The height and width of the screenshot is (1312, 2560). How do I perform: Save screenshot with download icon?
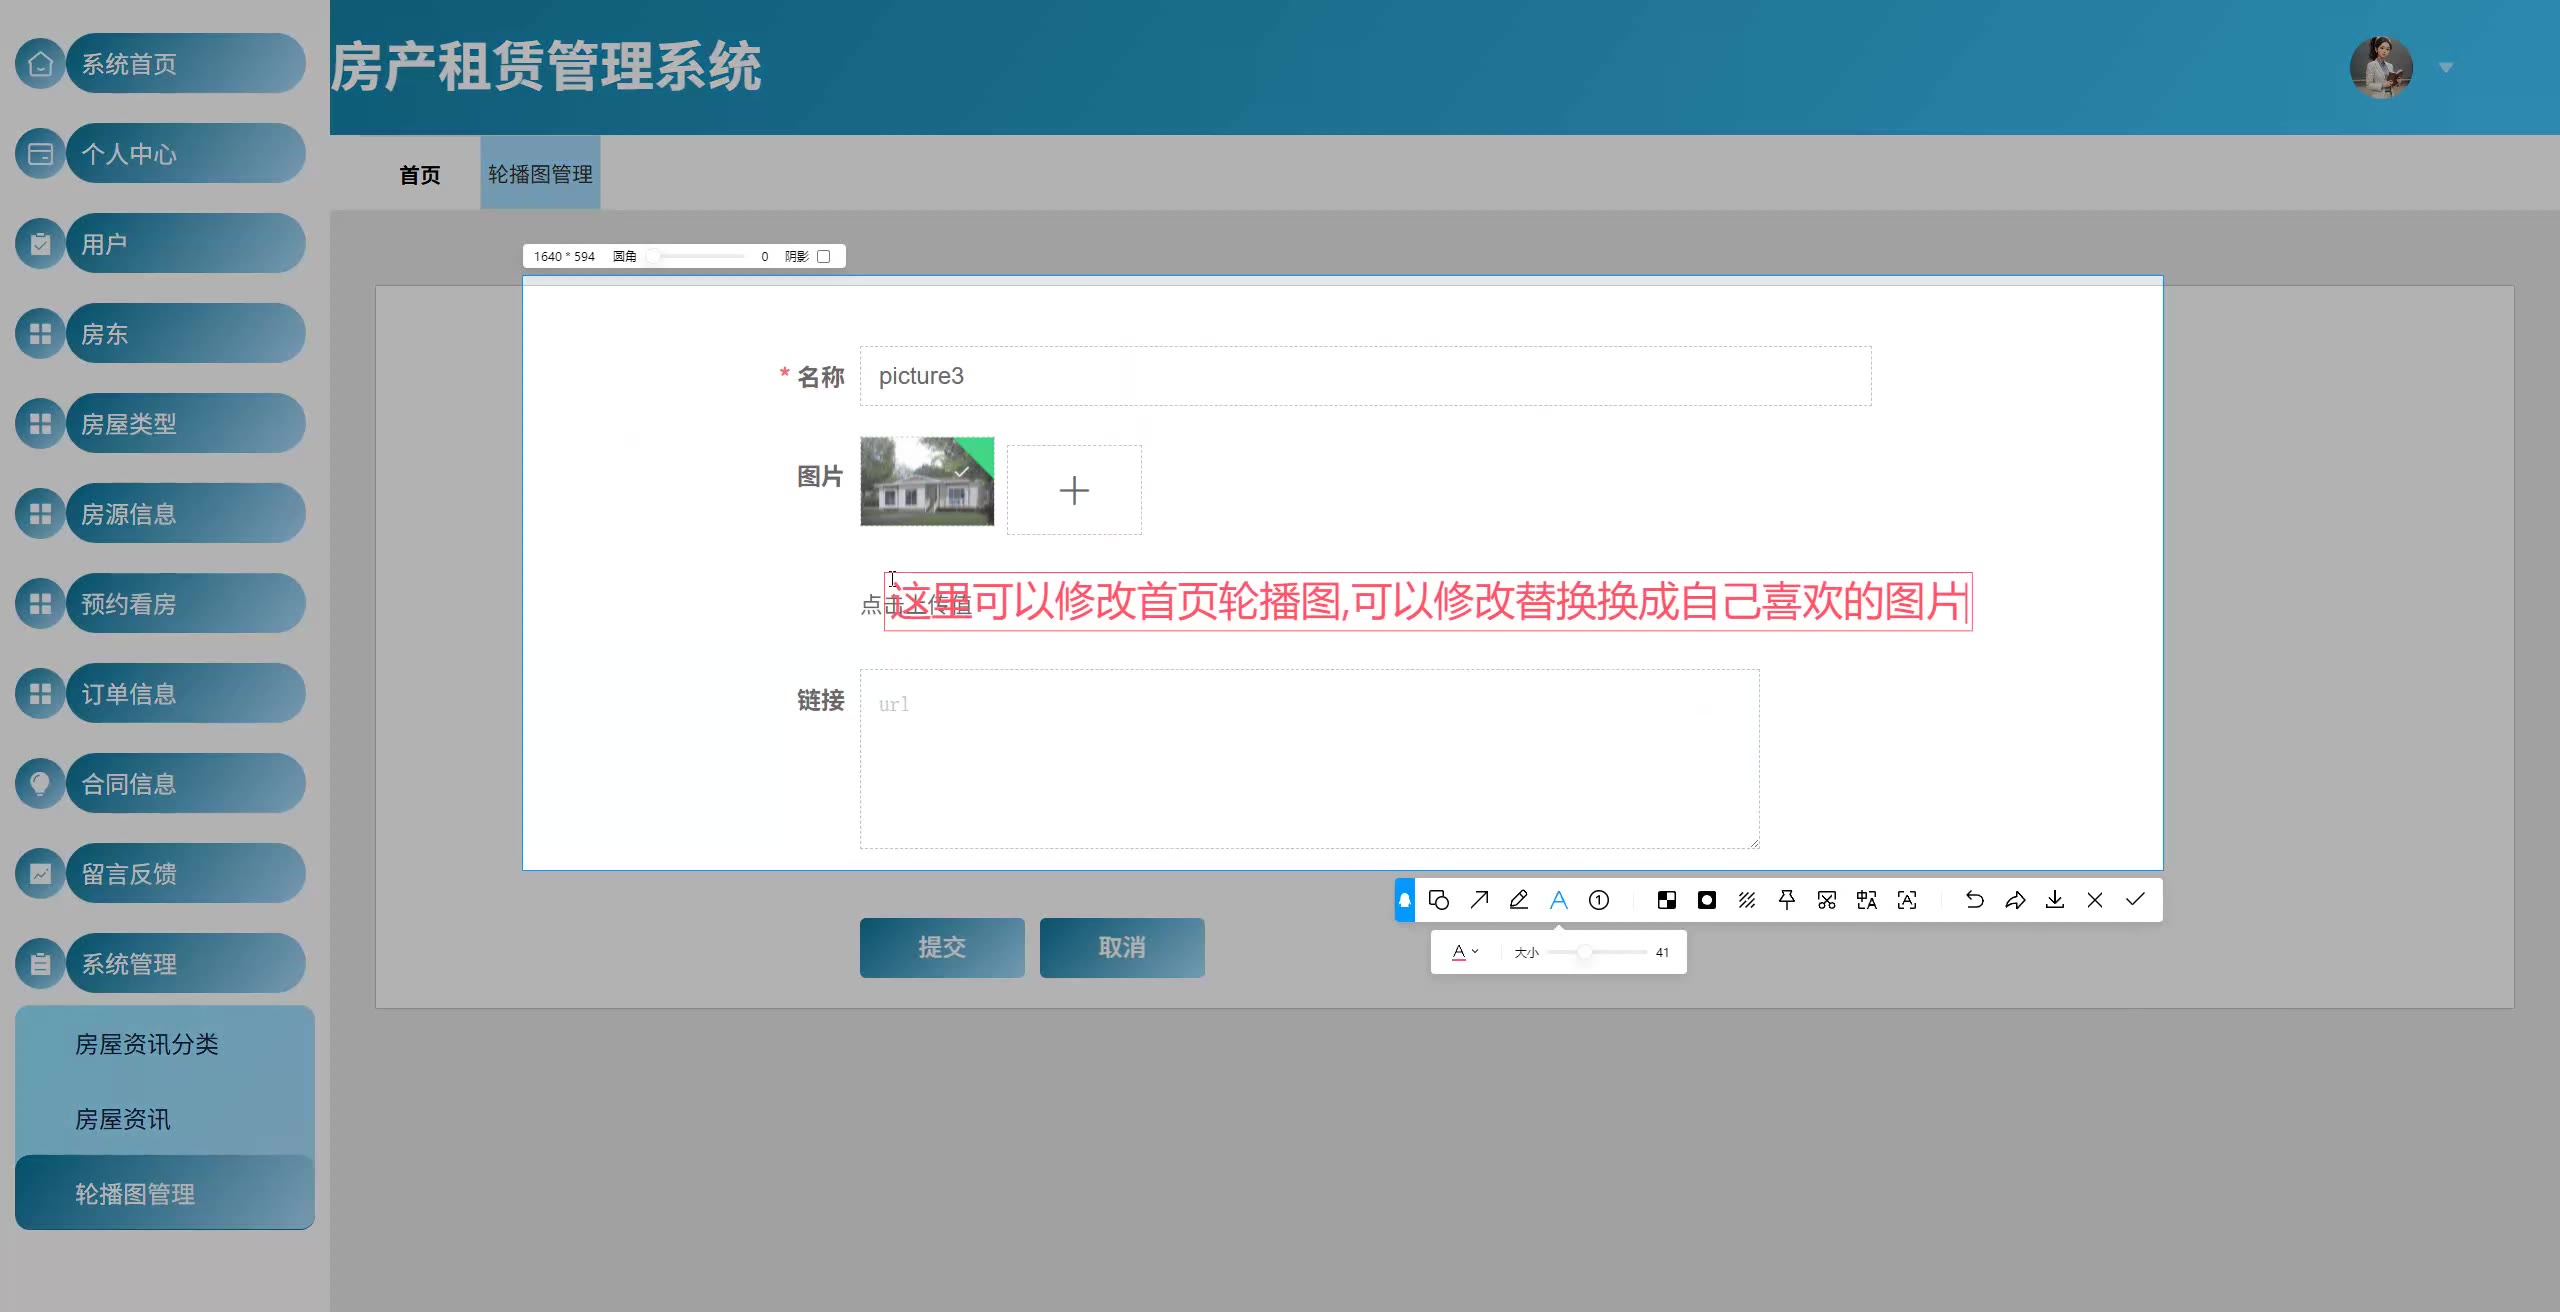pos(2055,900)
